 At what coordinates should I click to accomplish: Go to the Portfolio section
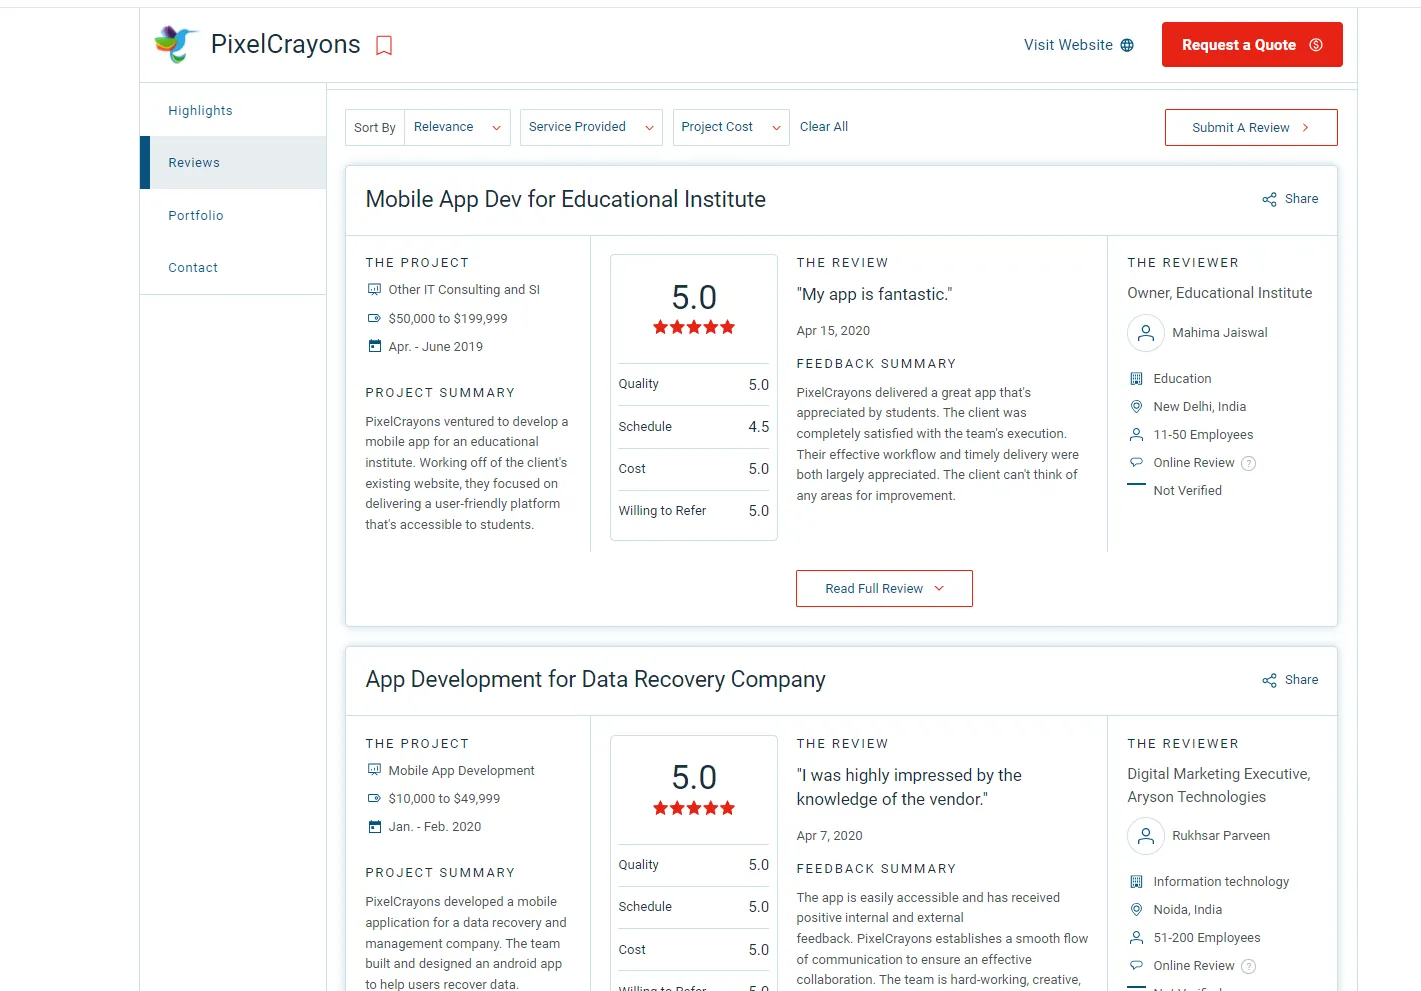pyautogui.click(x=196, y=216)
